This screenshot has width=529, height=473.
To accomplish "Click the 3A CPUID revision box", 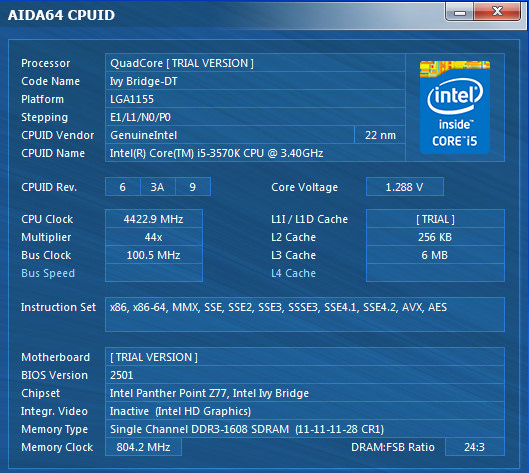I will point(158,187).
